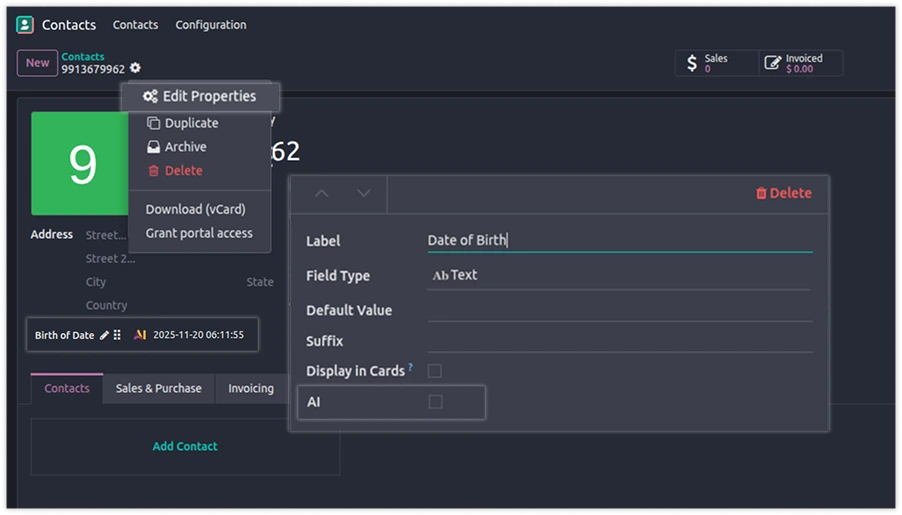This screenshot has width=902, height=515.
Task: Click the AI icon next to date value
Action: [140, 336]
